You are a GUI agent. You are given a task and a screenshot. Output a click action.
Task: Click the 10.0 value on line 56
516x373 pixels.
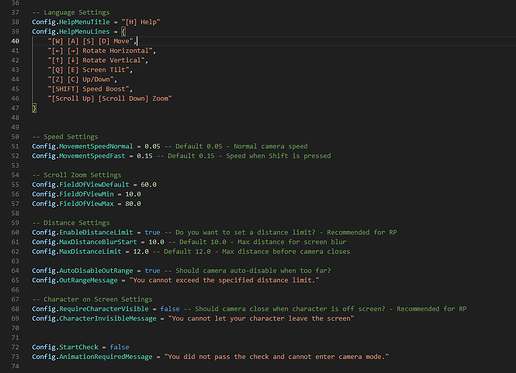(133, 194)
